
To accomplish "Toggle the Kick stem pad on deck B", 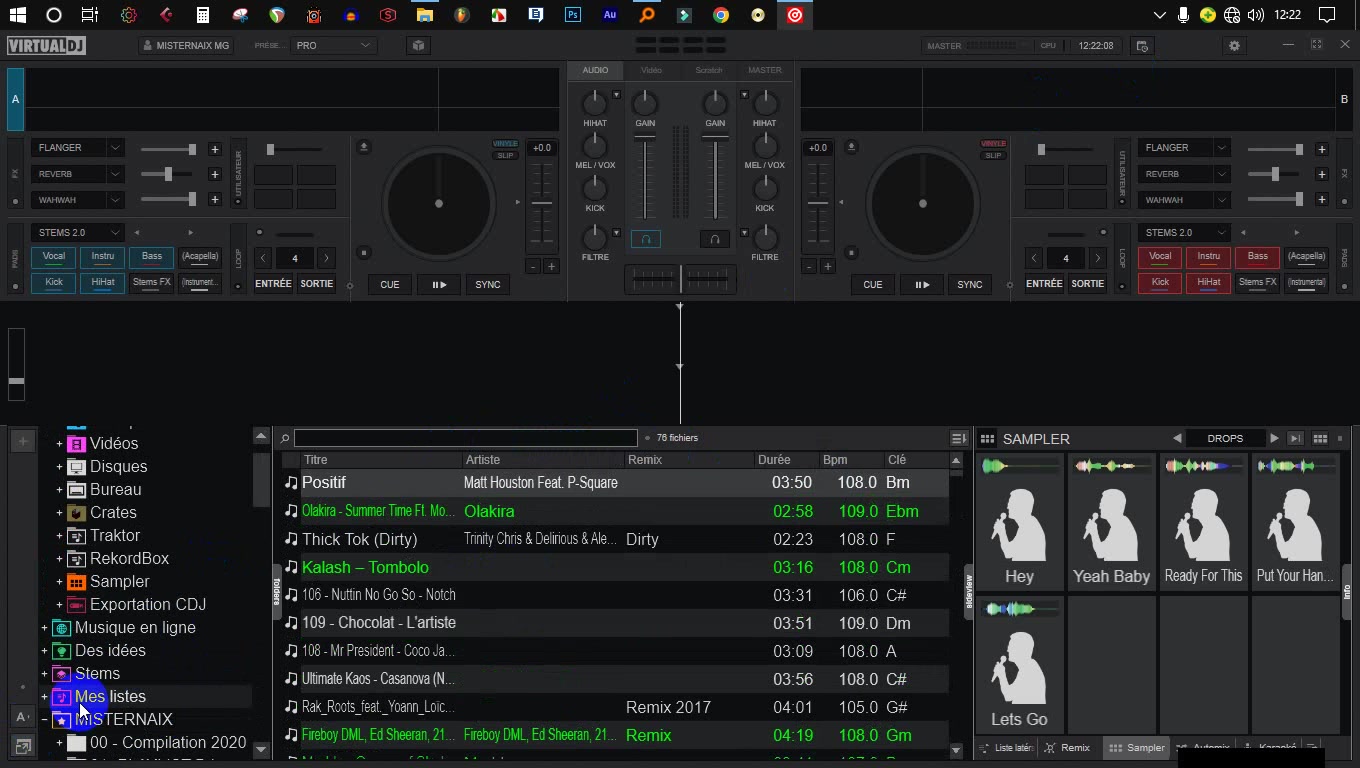I will tap(1160, 283).
